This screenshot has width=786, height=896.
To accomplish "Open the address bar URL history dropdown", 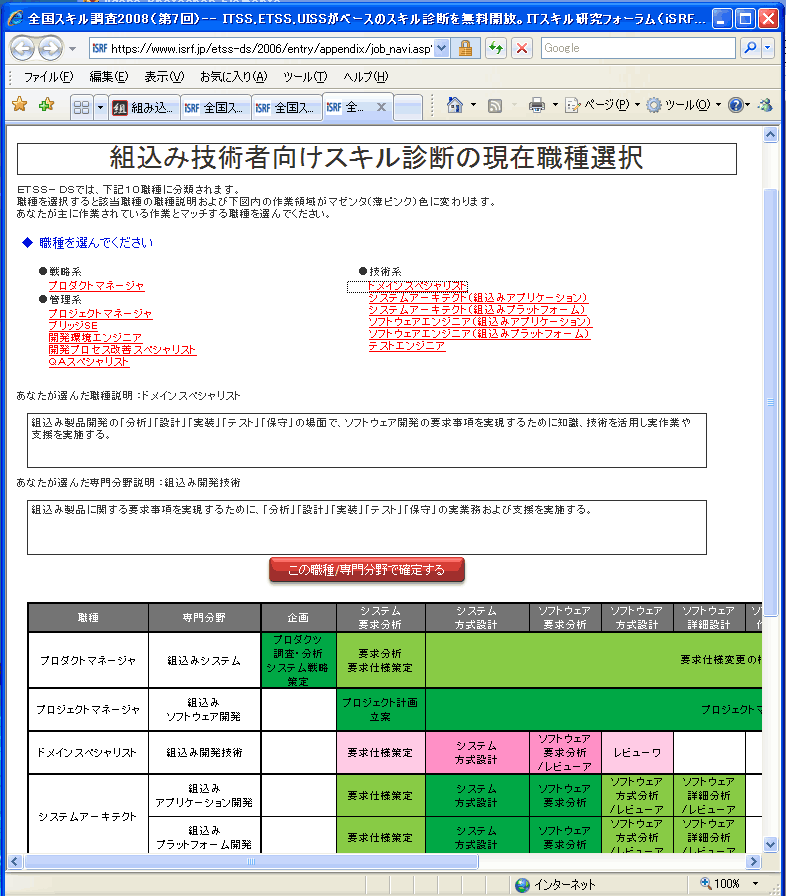I will [x=442, y=49].
